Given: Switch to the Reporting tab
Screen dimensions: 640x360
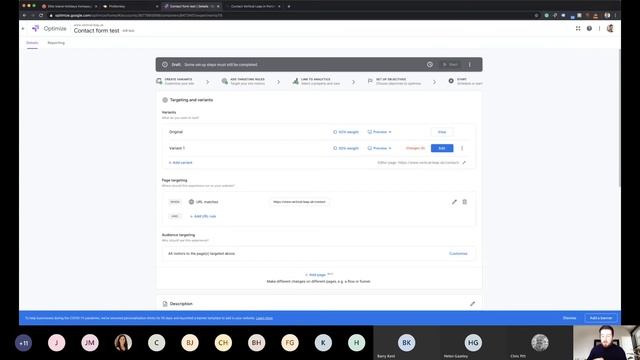Looking at the screenshot, I should [56, 43].
